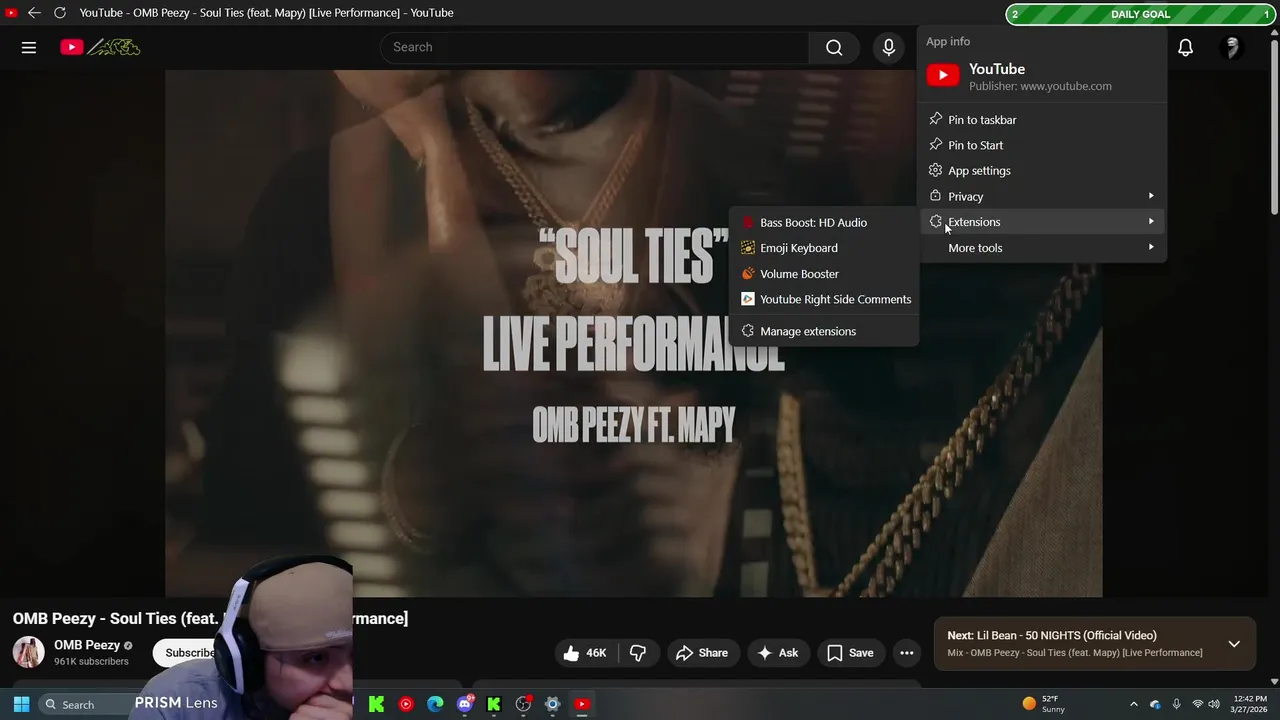Open OMB Peezy channel name link

(x=87, y=645)
